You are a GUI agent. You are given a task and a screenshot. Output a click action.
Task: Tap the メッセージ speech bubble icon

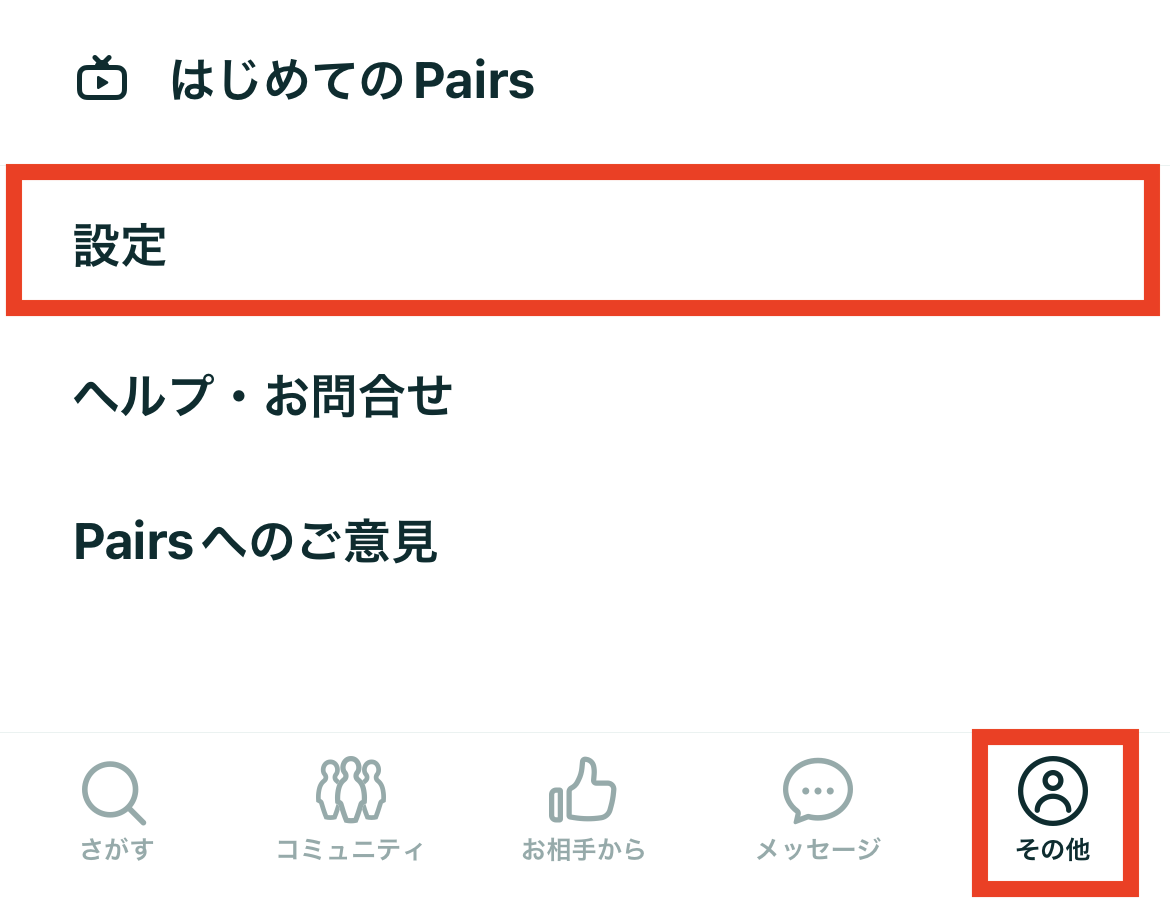(x=818, y=791)
